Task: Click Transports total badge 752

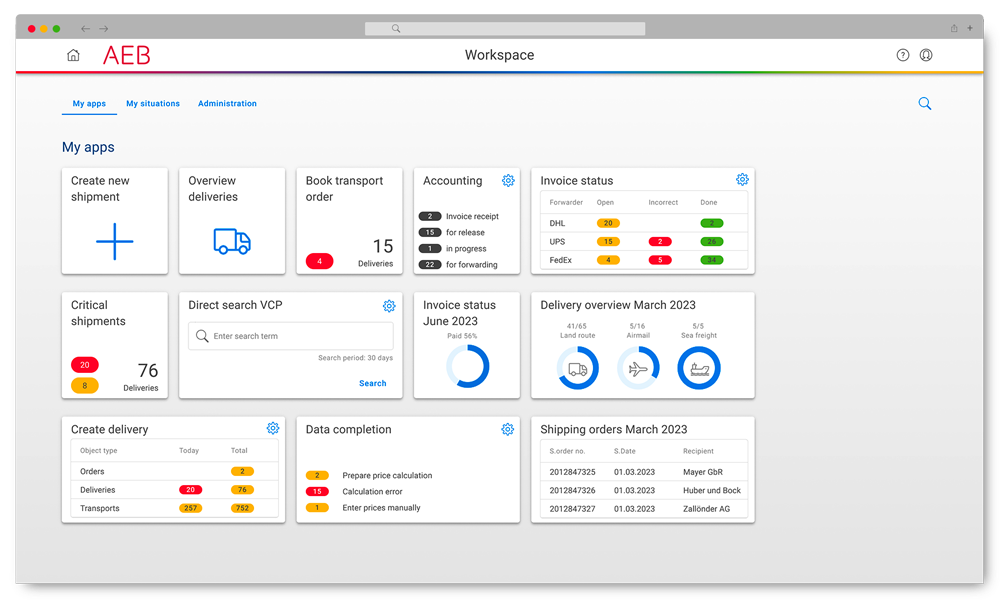Action: [242, 508]
